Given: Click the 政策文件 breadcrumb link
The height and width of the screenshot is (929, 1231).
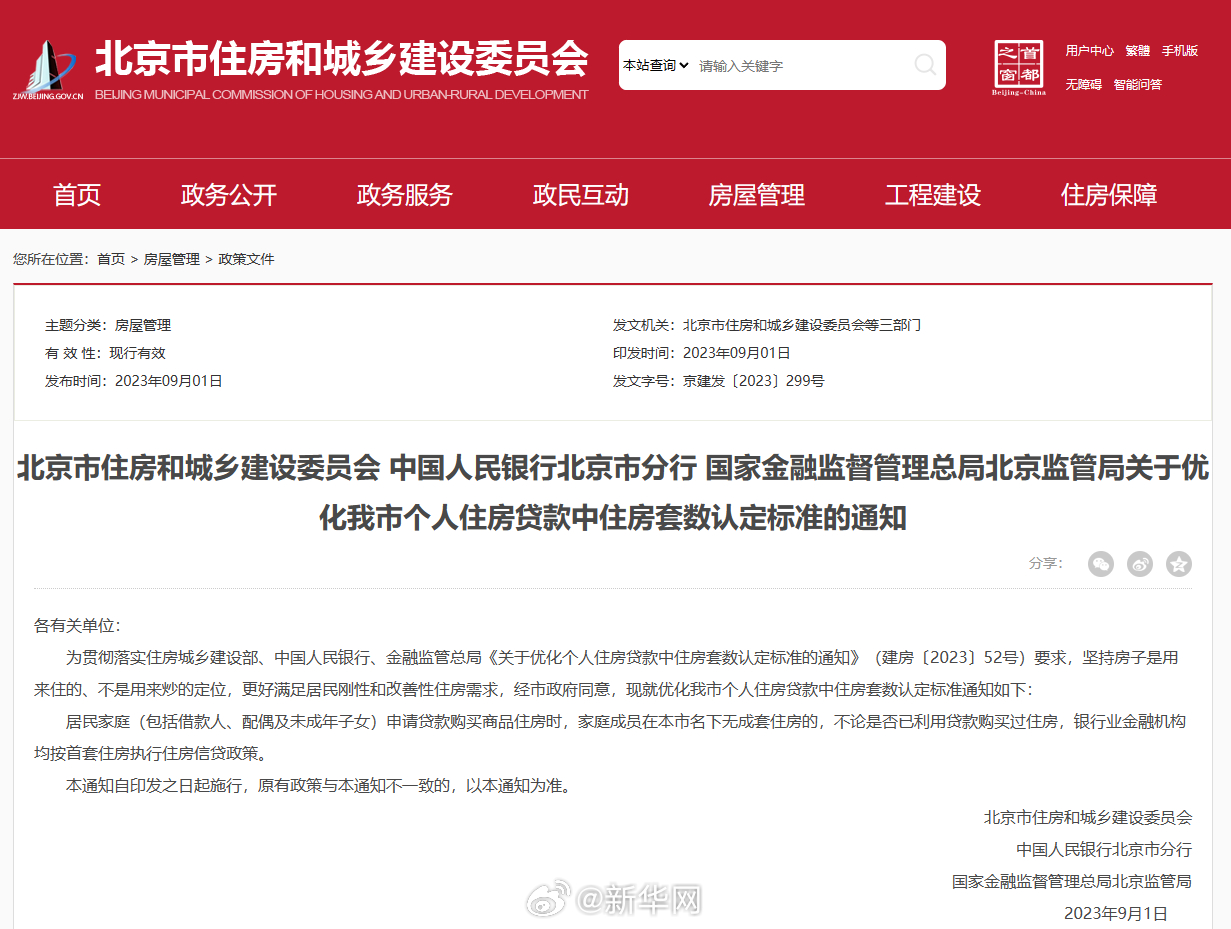Looking at the screenshot, I should pos(246,259).
